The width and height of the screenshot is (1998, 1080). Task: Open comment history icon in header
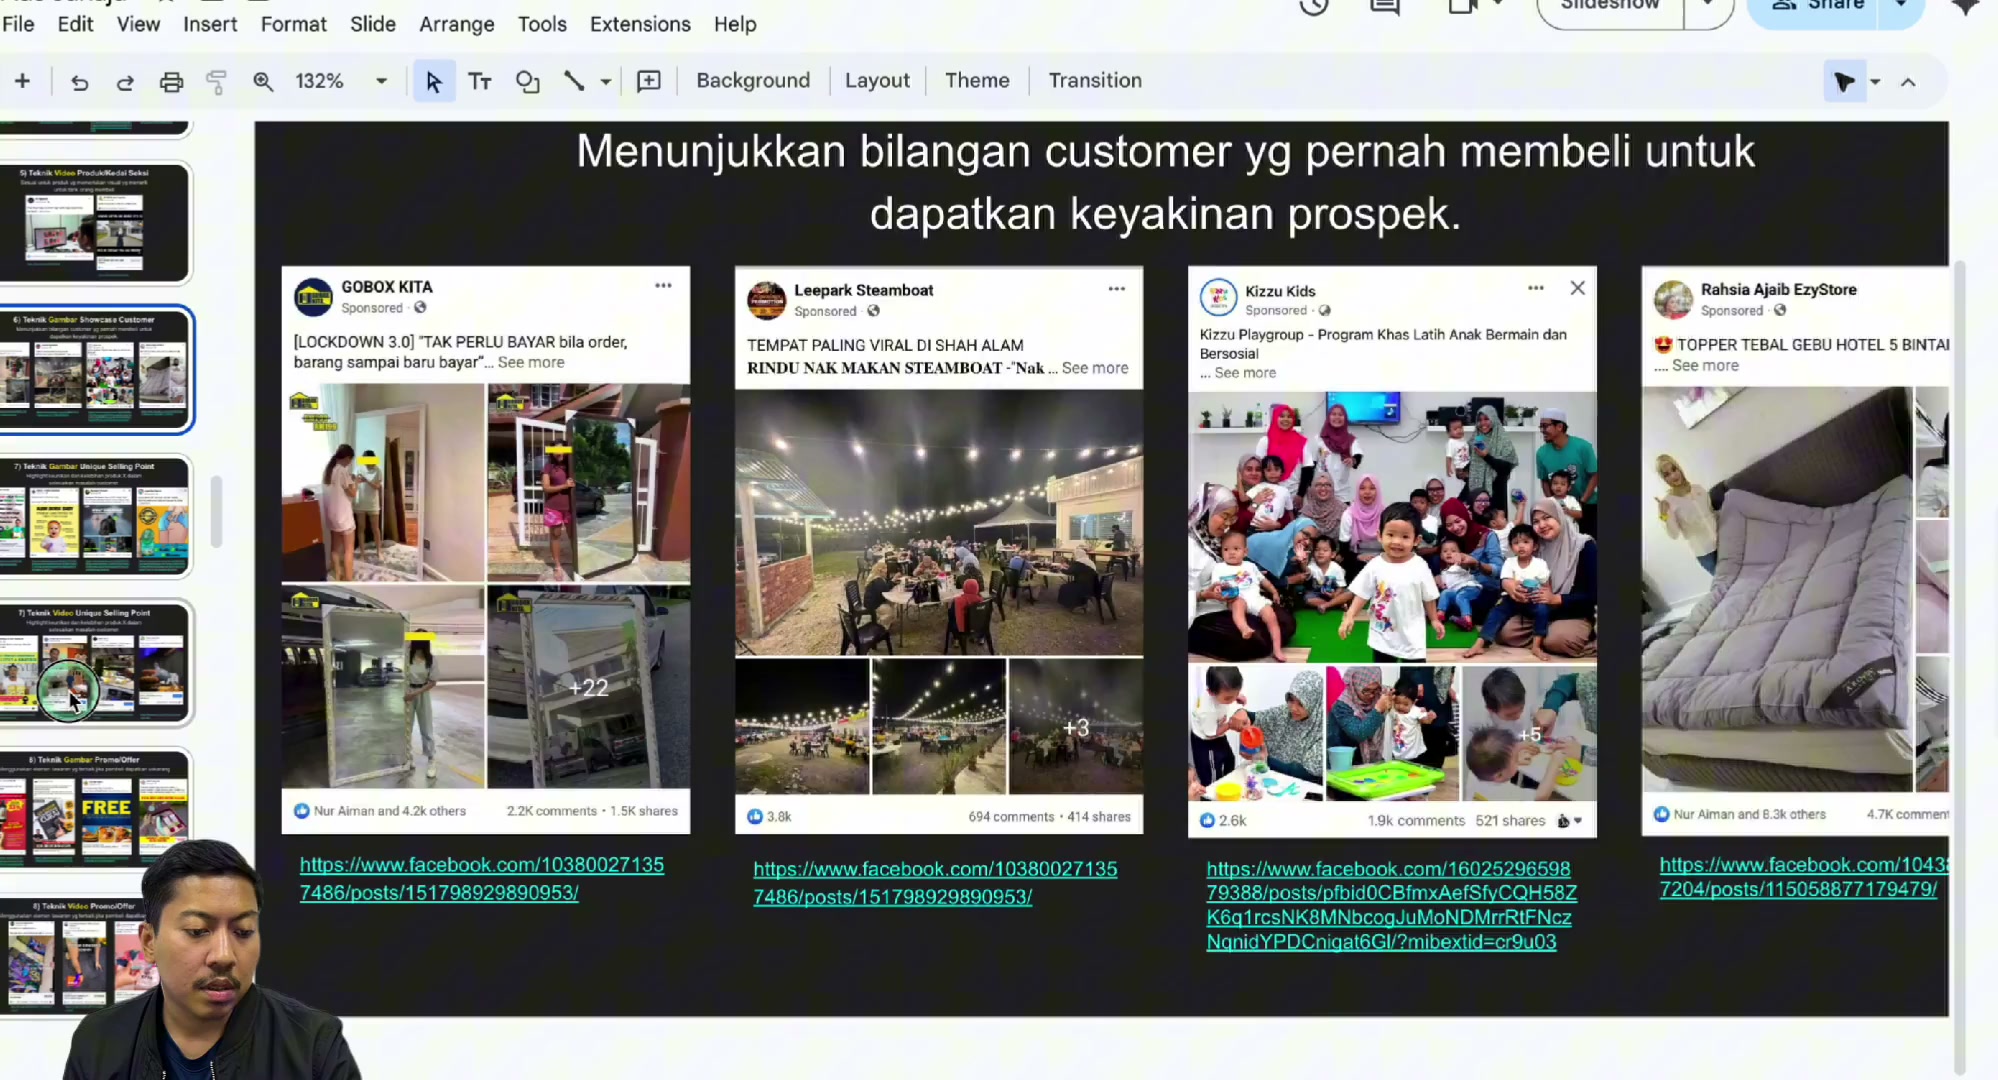tap(1385, 6)
